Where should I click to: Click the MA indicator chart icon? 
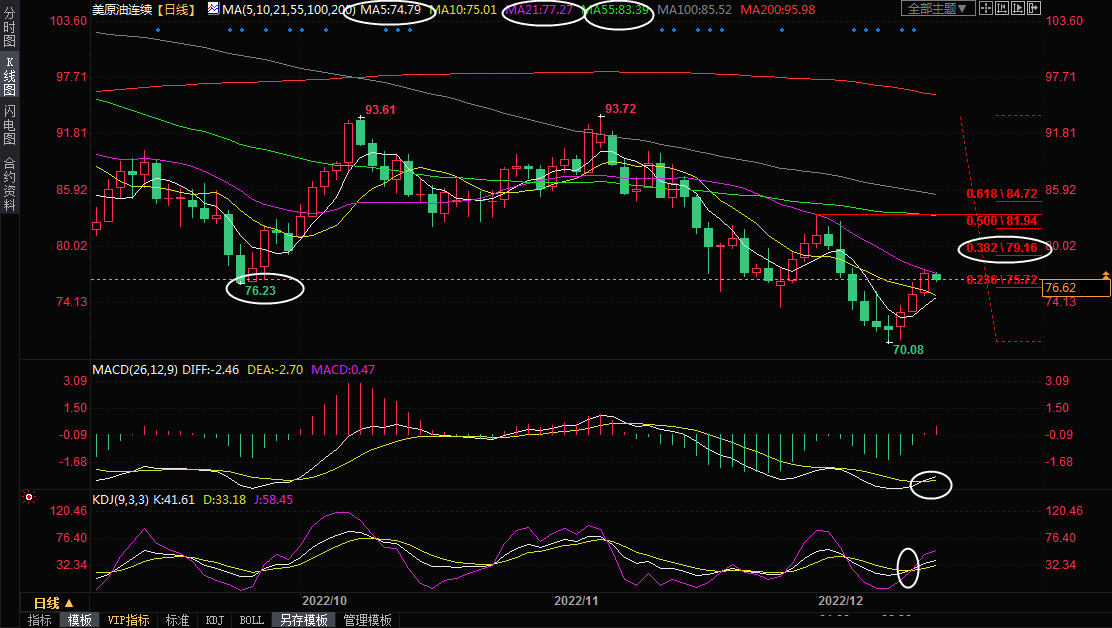click(214, 9)
